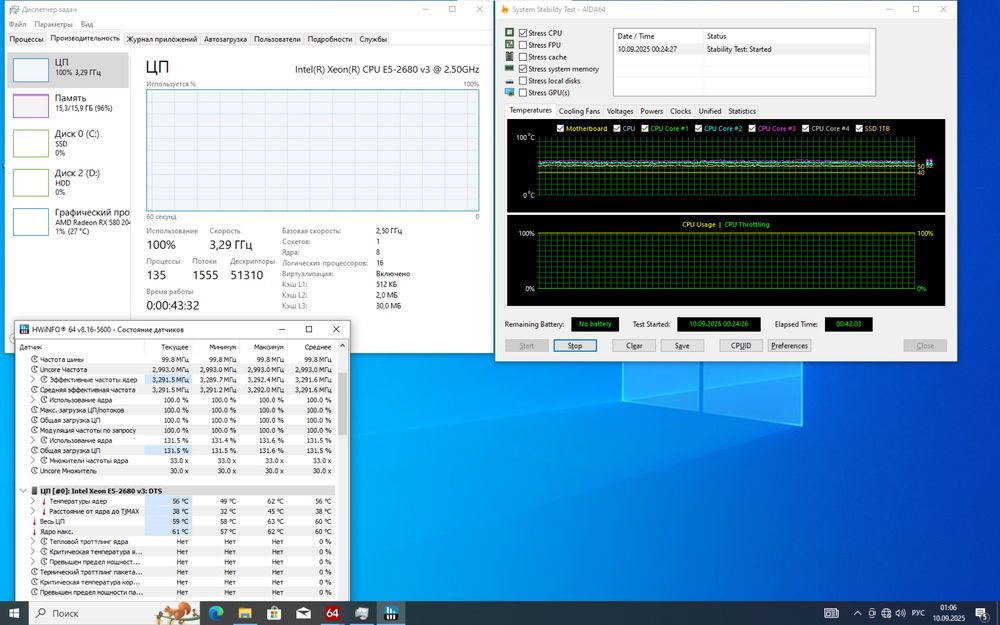Screen dimensions: 1000x625
Task: Expand the Тепловой троттлинг ядра row
Action: coord(33,541)
